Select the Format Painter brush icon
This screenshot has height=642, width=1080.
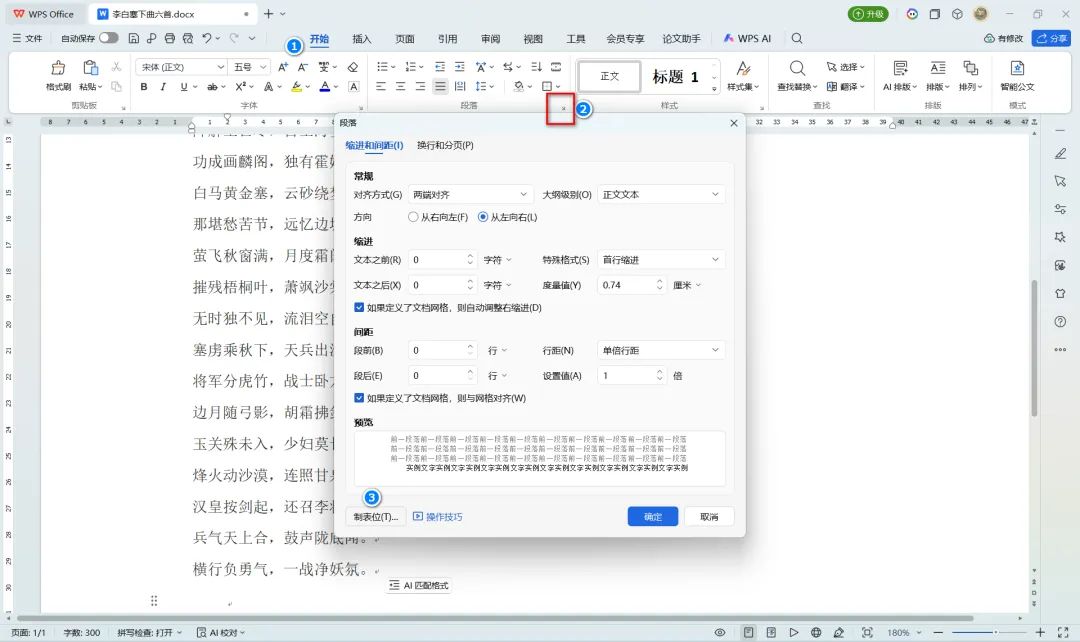[59, 68]
